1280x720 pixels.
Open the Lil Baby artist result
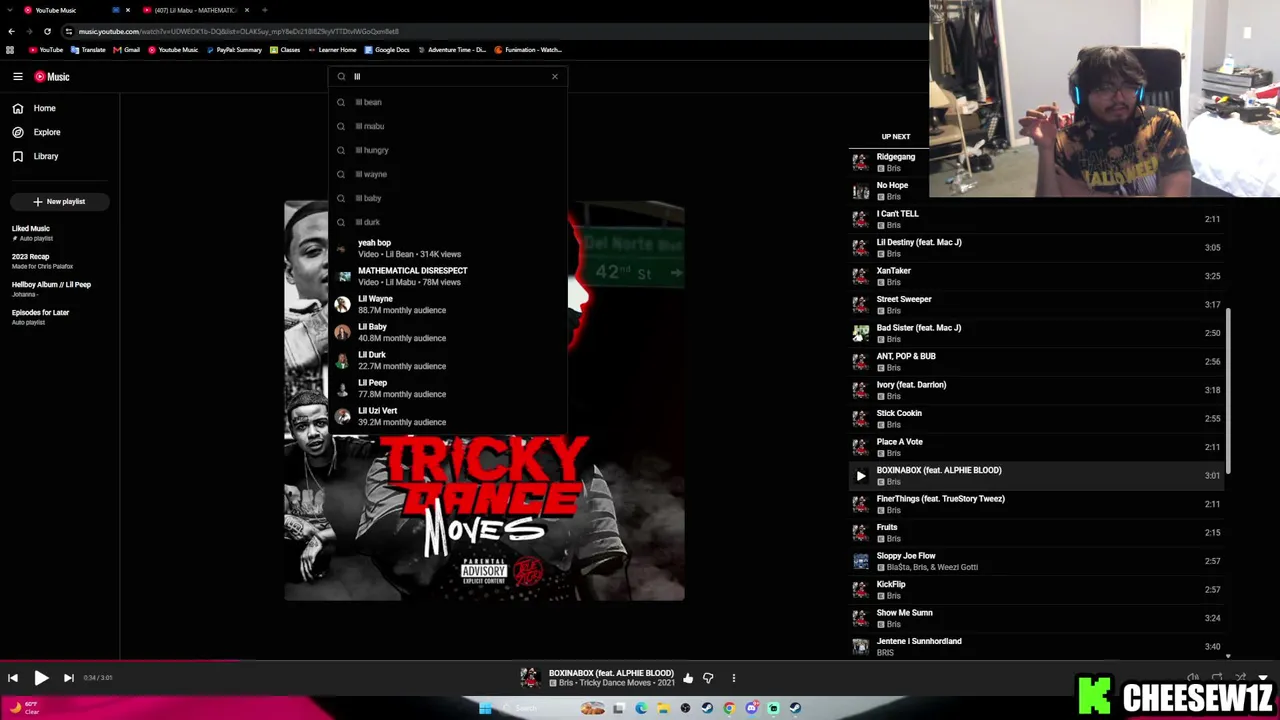pos(448,332)
